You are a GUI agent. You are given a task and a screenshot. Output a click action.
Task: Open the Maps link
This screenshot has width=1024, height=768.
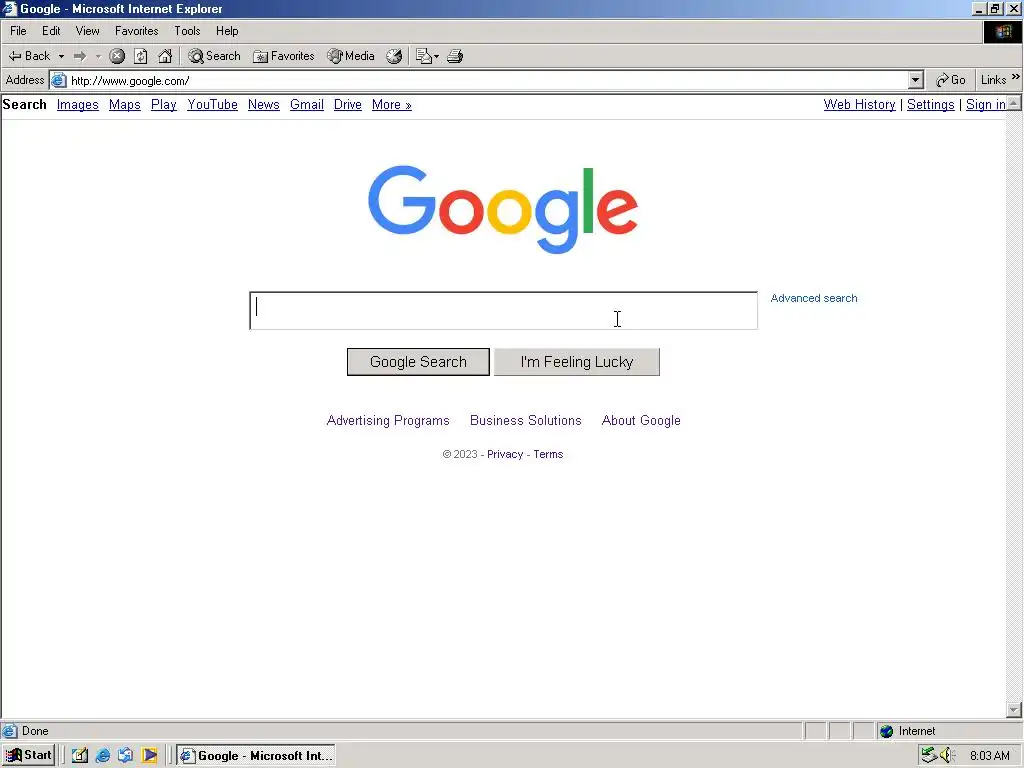point(125,104)
